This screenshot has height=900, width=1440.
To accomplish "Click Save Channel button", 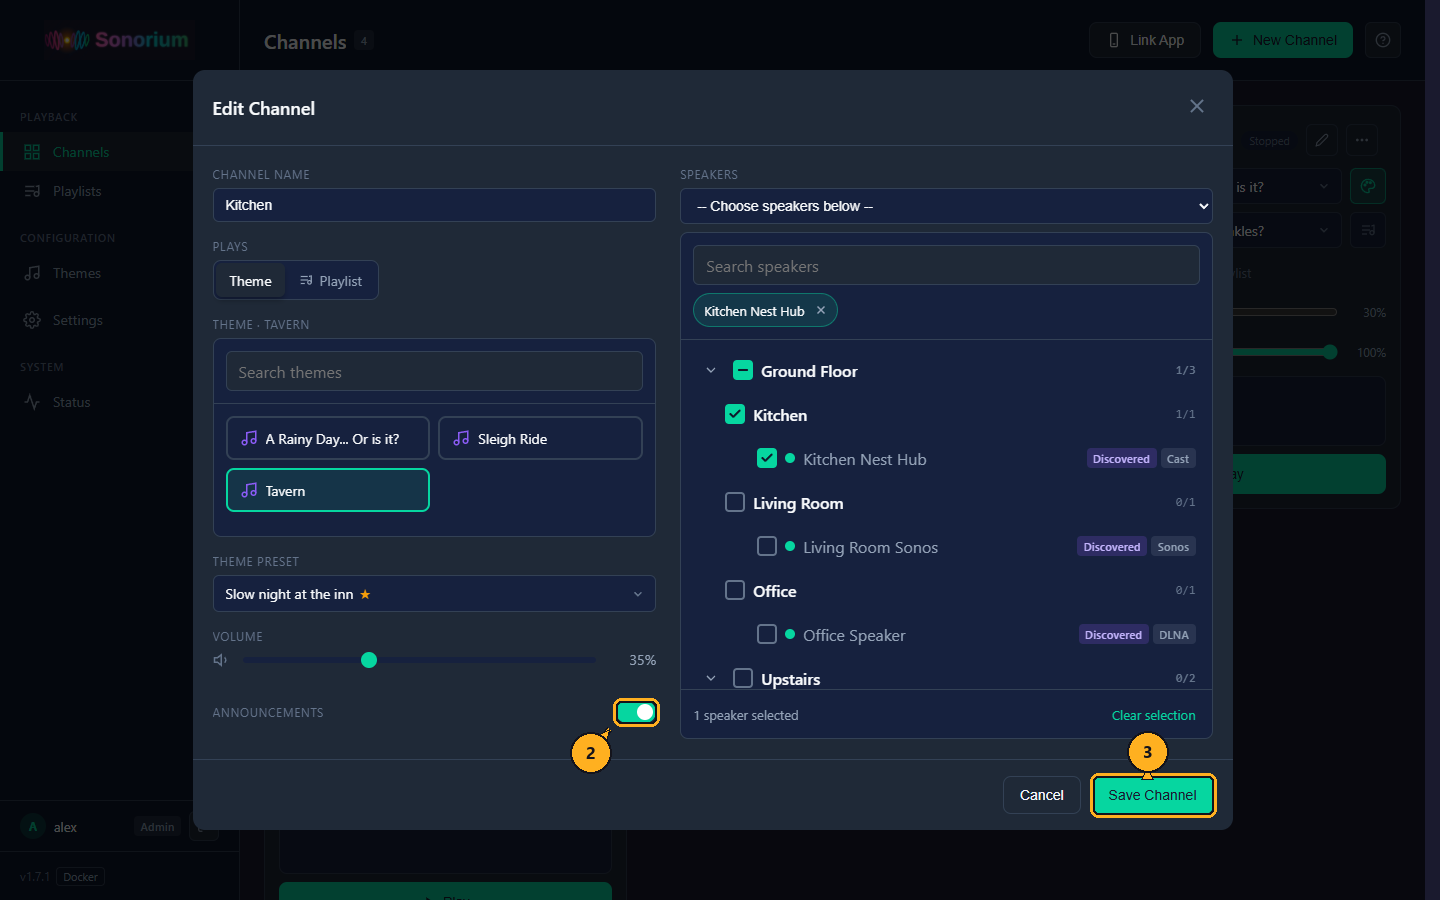I will point(1152,795).
